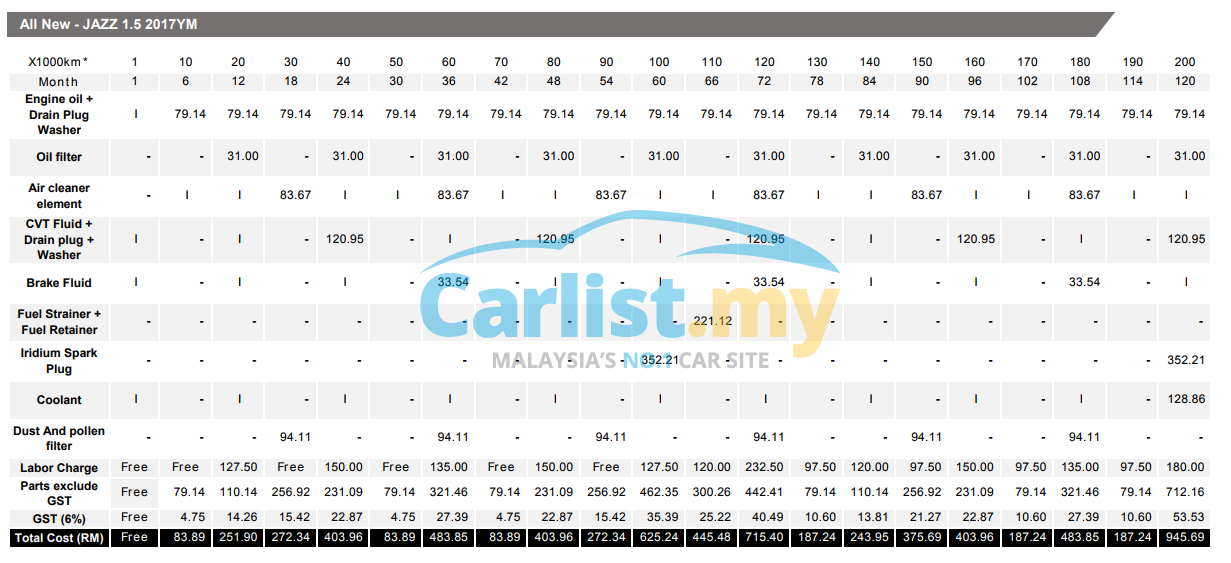Select the 625.24 total cost cell
The width and height of the screenshot is (1231, 563).
(660, 537)
